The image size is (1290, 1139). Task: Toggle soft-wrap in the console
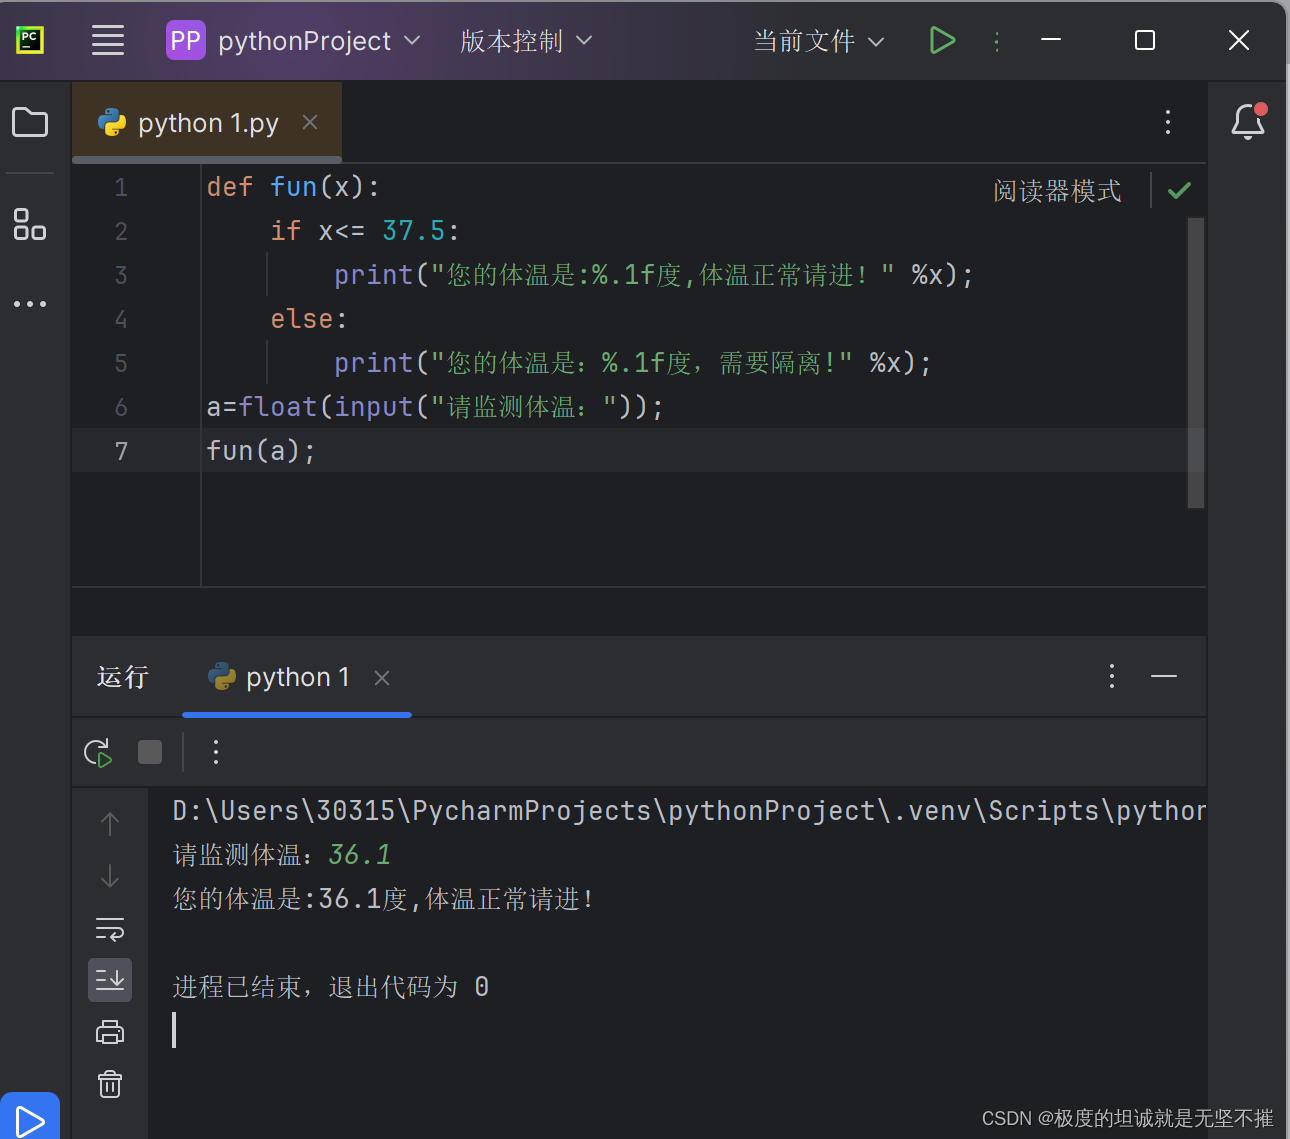110,929
